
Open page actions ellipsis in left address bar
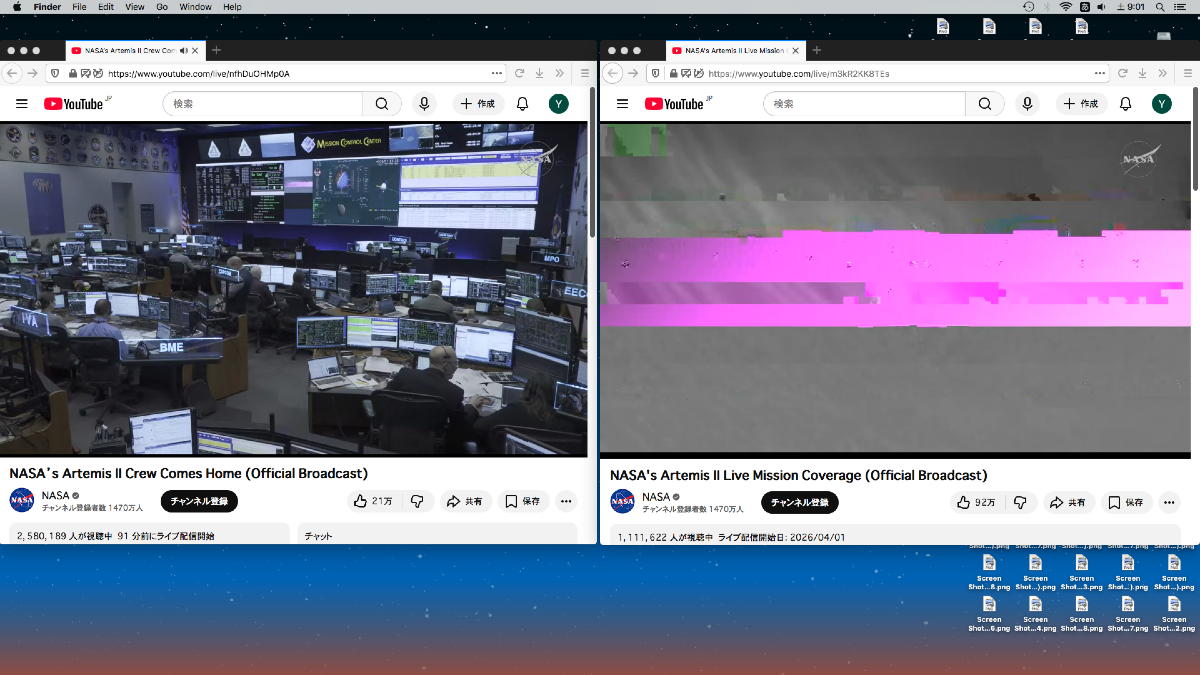(x=497, y=73)
